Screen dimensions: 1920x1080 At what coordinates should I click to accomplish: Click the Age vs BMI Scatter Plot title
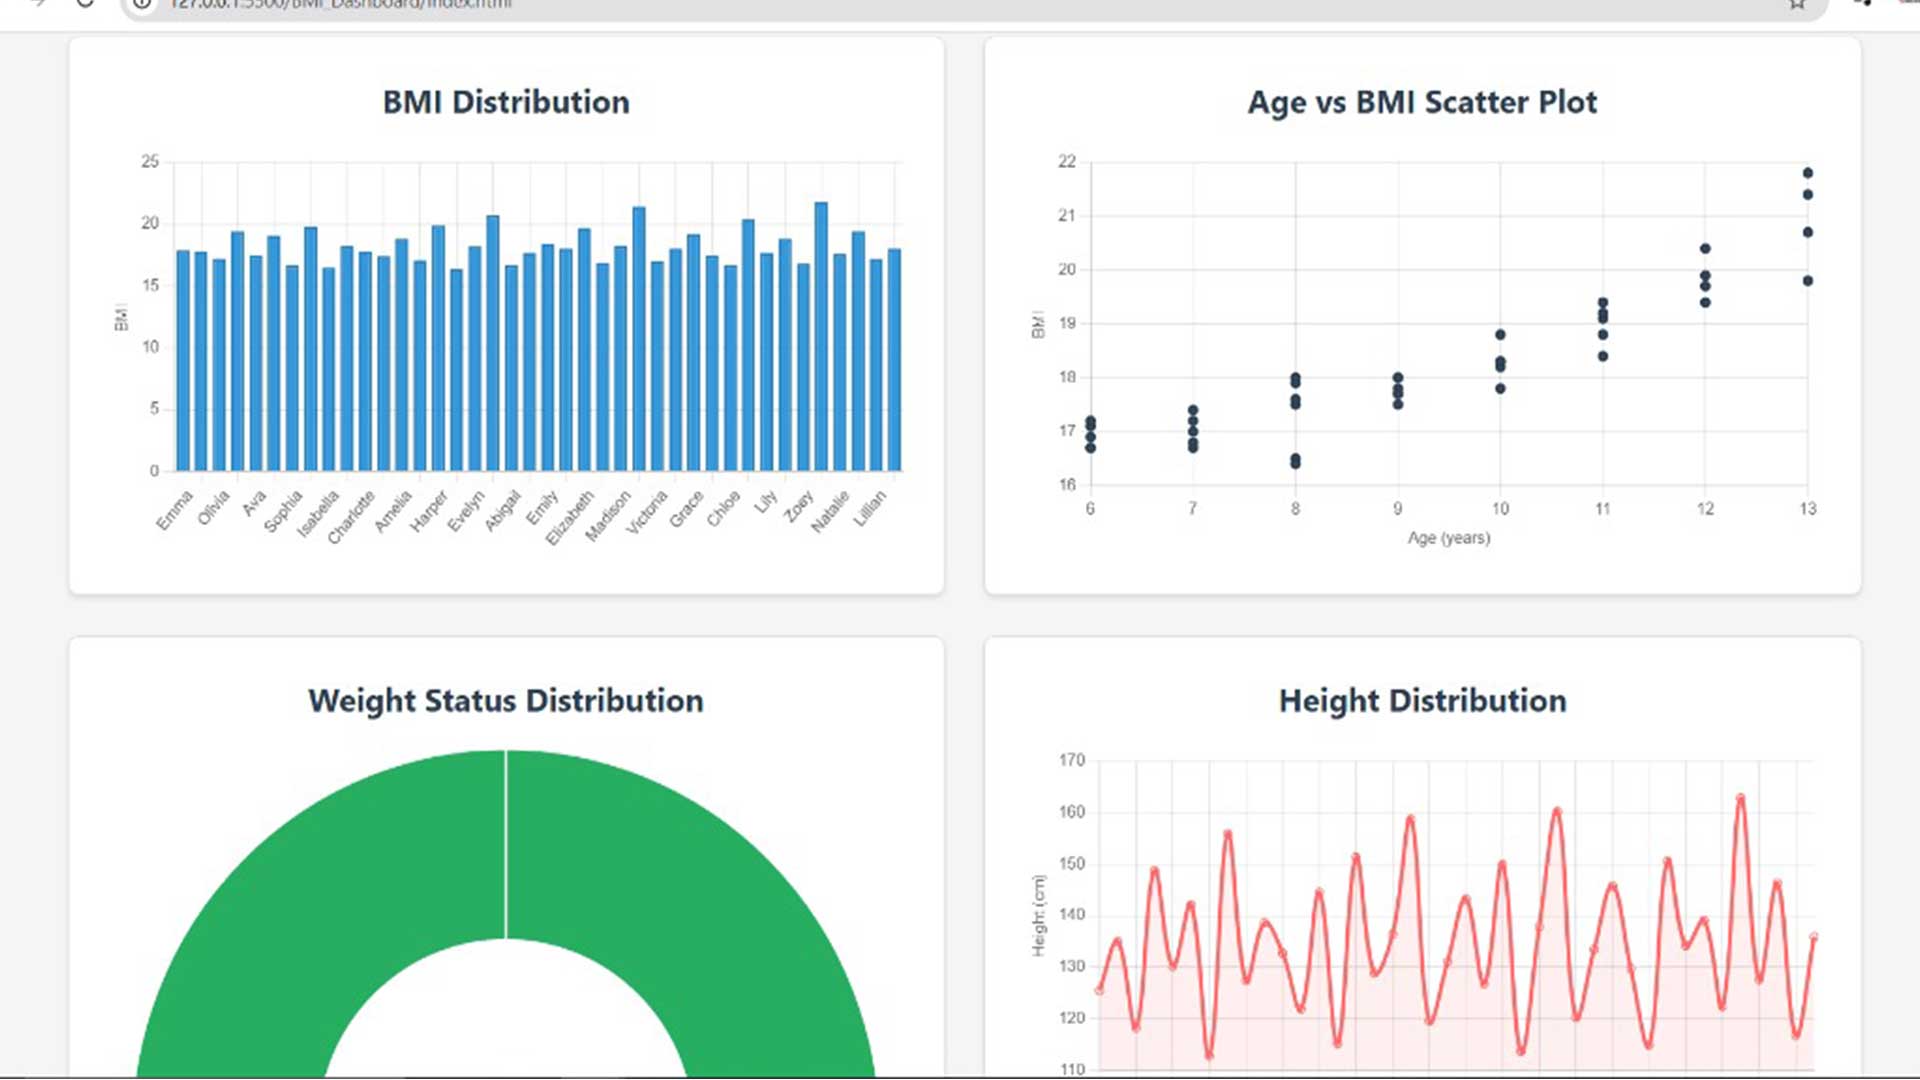[x=1422, y=102]
